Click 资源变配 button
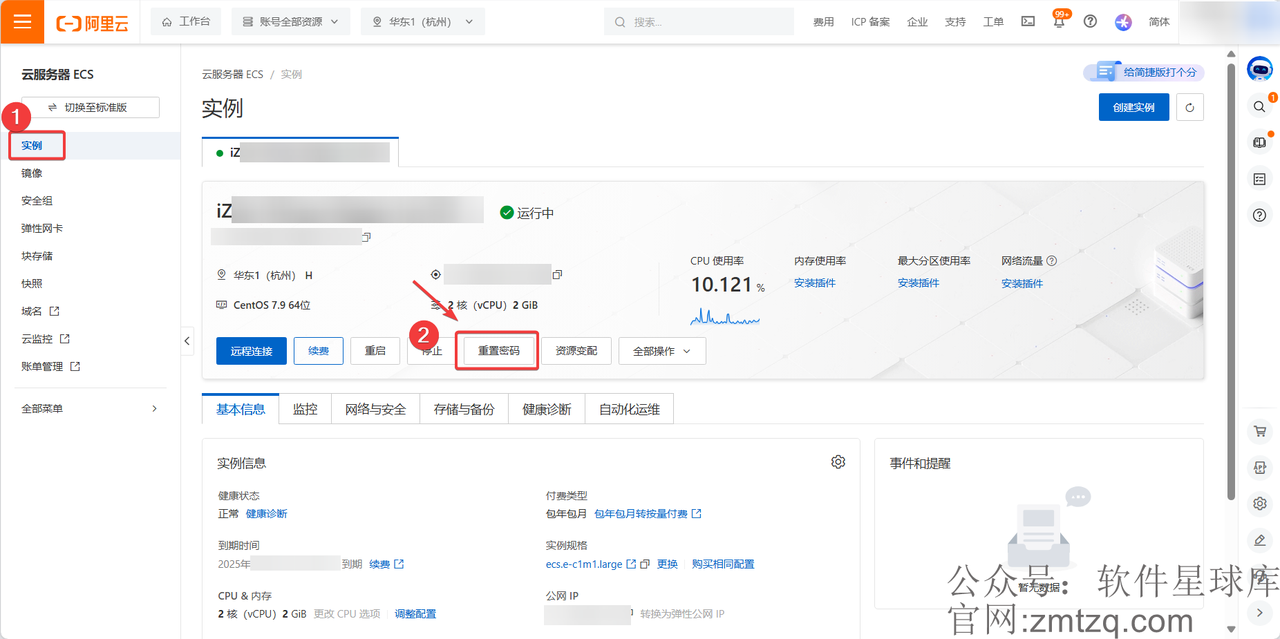The image size is (1280, 639). (576, 351)
